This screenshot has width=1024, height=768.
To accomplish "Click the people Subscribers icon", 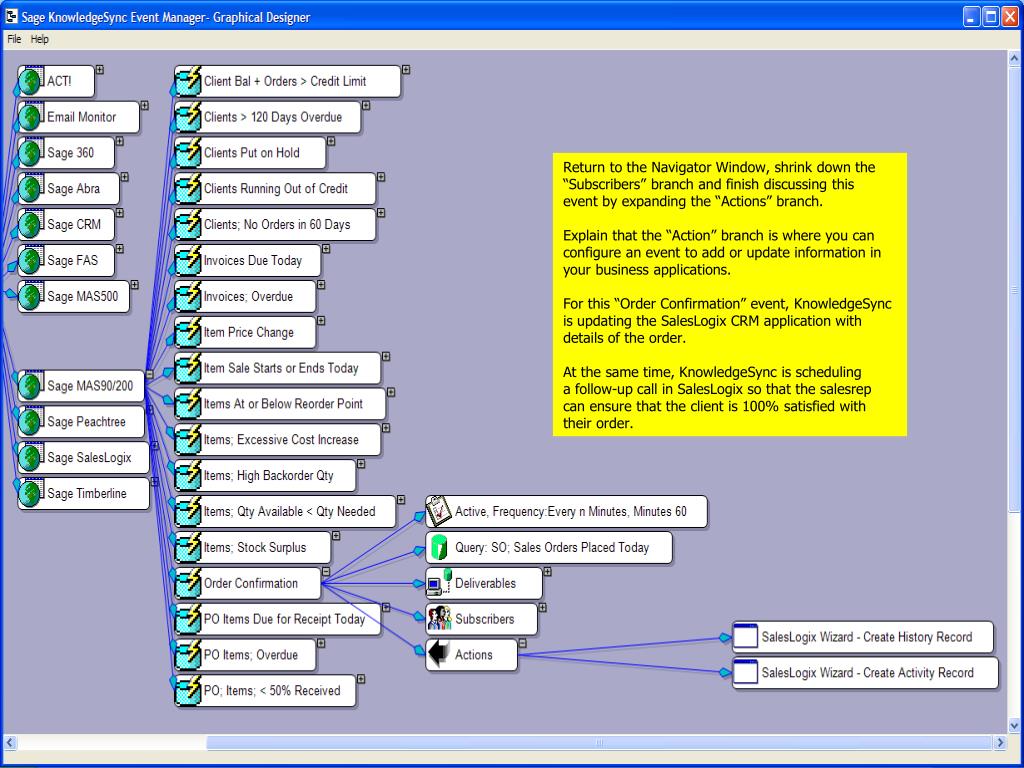I will tap(439, 619).
